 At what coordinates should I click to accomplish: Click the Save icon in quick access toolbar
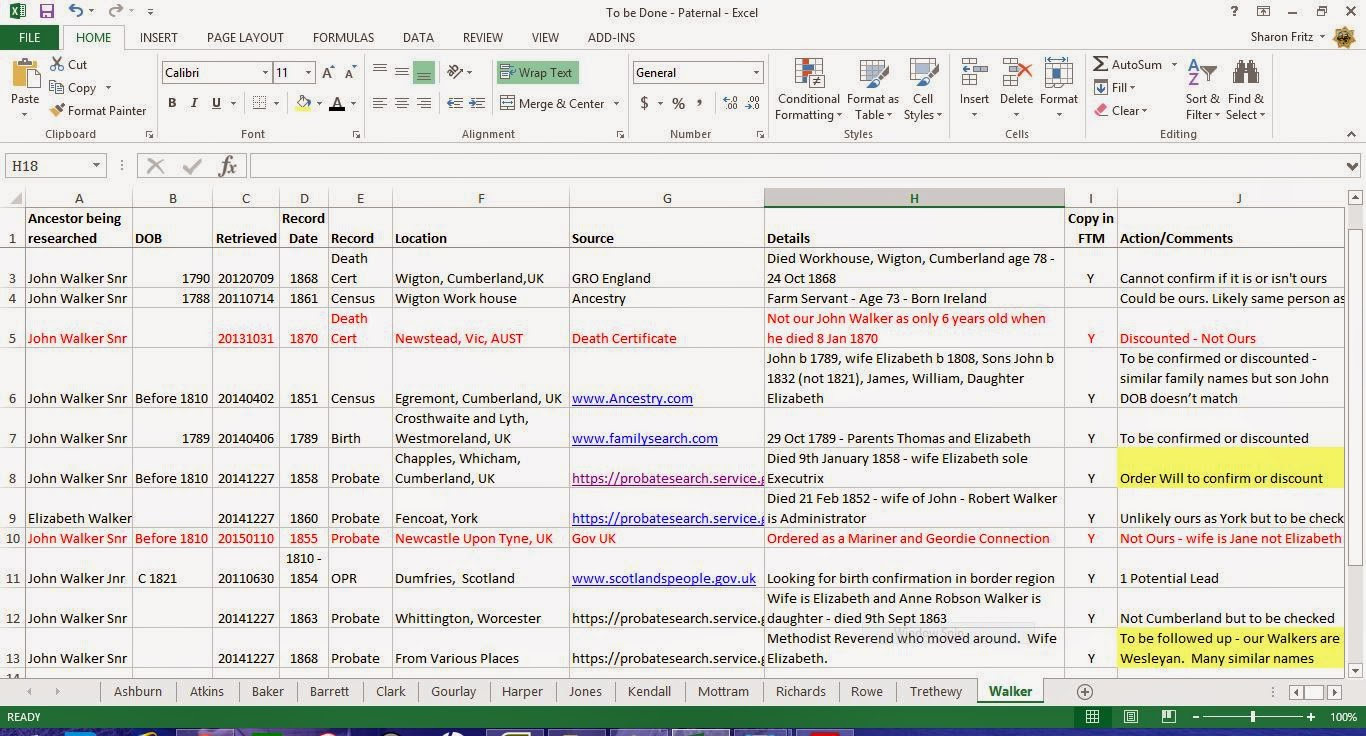coord(46,12)
